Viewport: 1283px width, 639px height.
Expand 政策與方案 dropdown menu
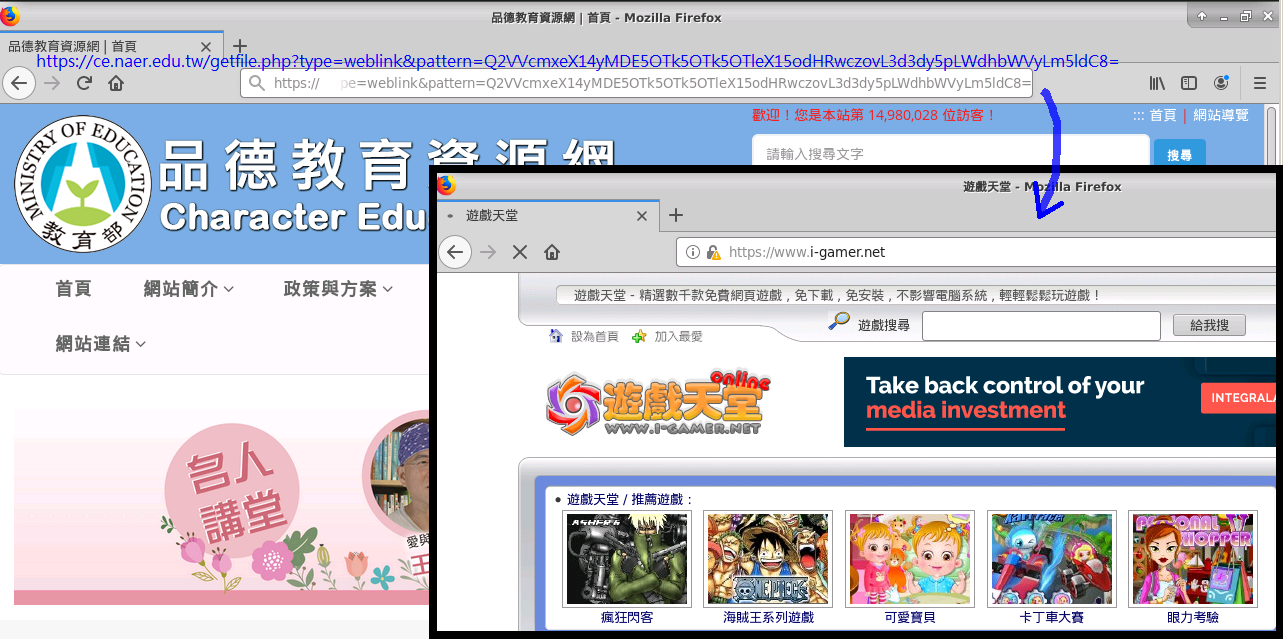[x=339, y=289]
